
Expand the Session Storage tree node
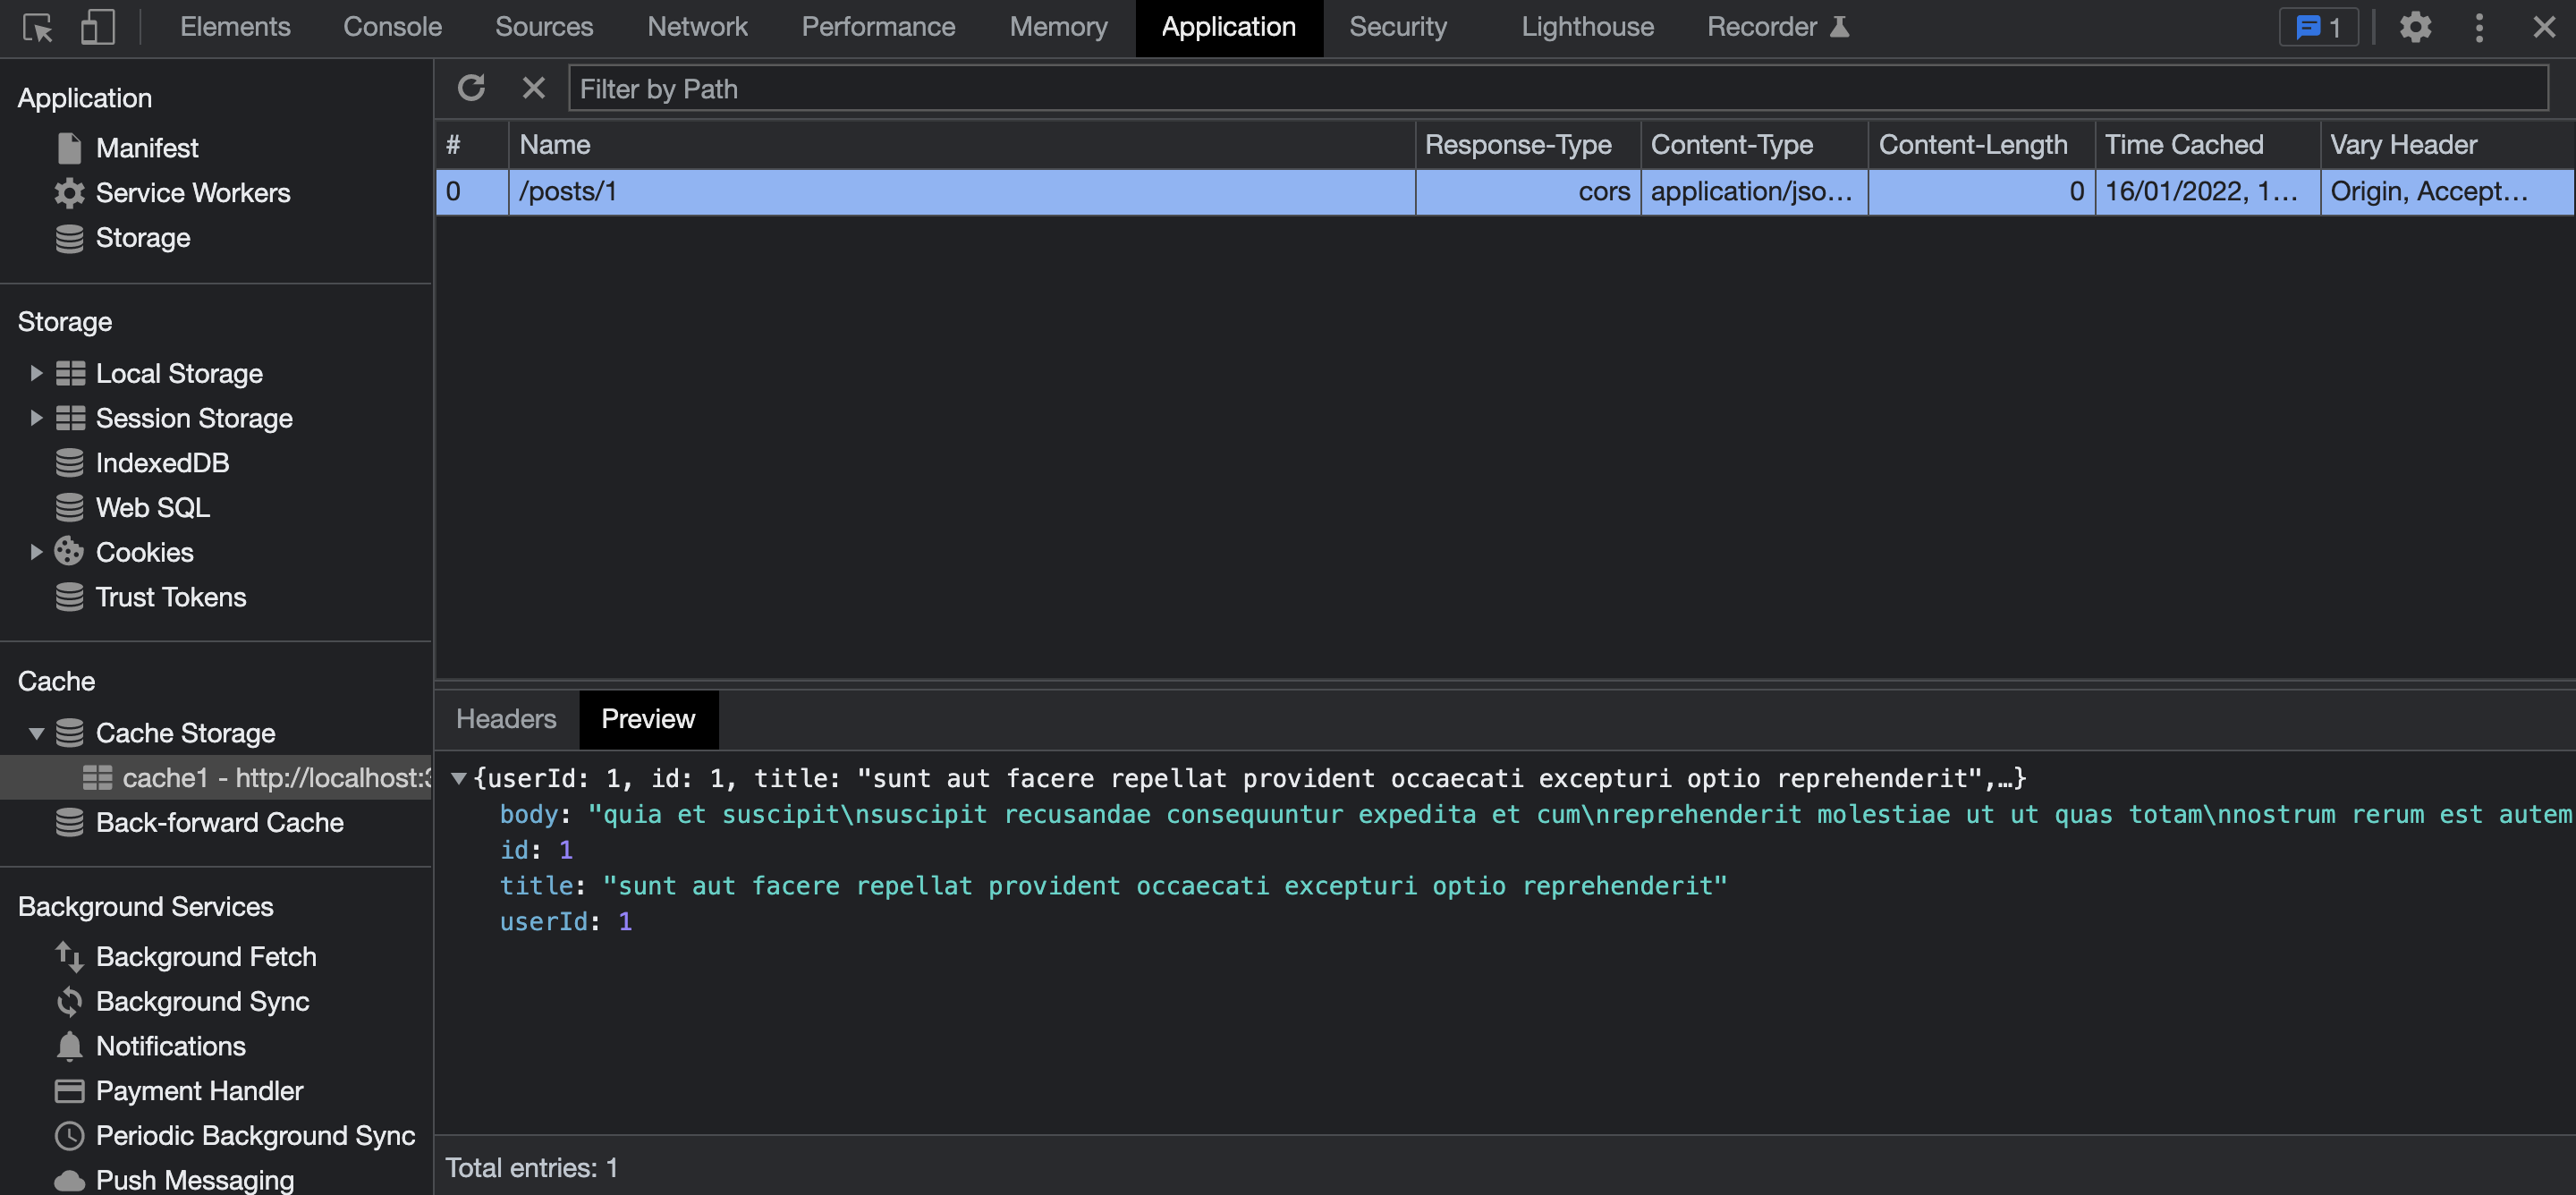[36, 418]
